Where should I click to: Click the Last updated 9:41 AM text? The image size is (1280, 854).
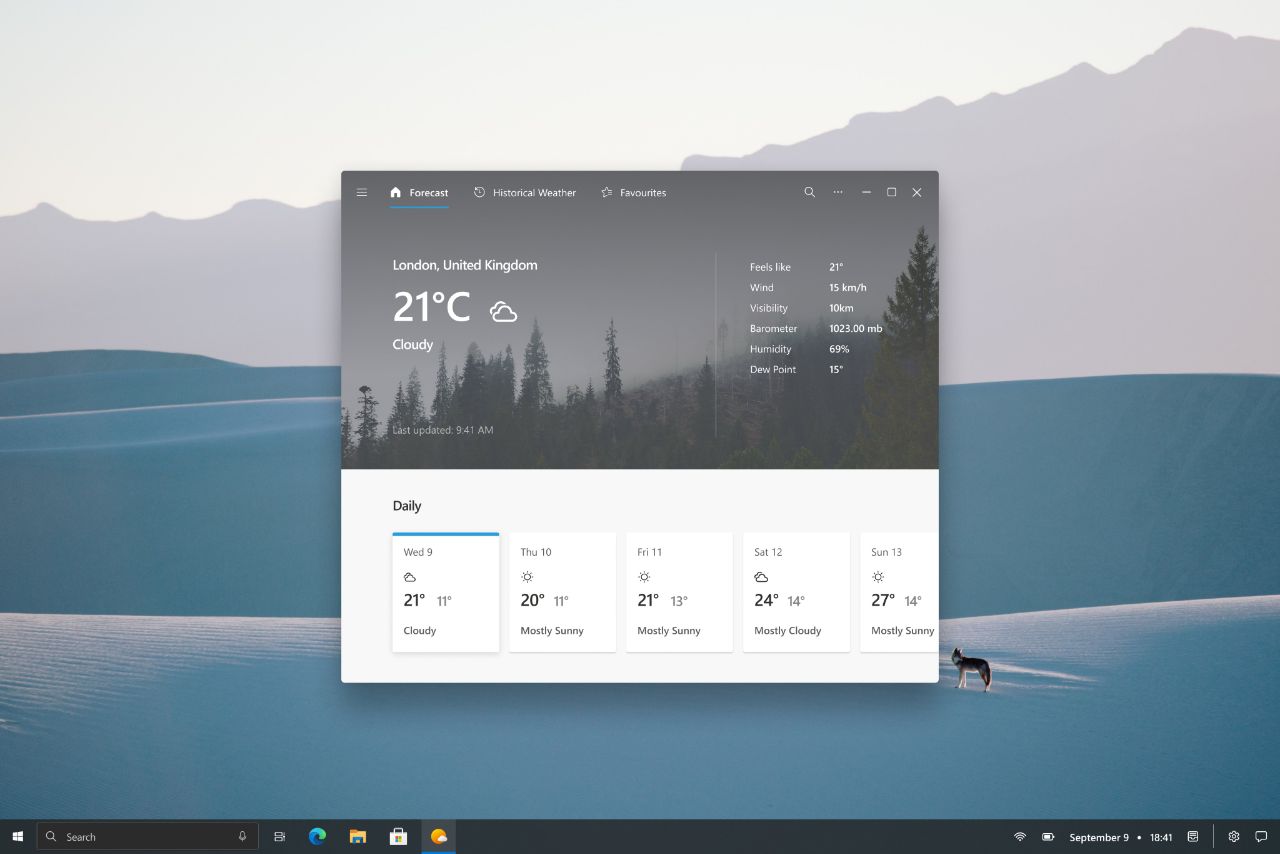443,430
